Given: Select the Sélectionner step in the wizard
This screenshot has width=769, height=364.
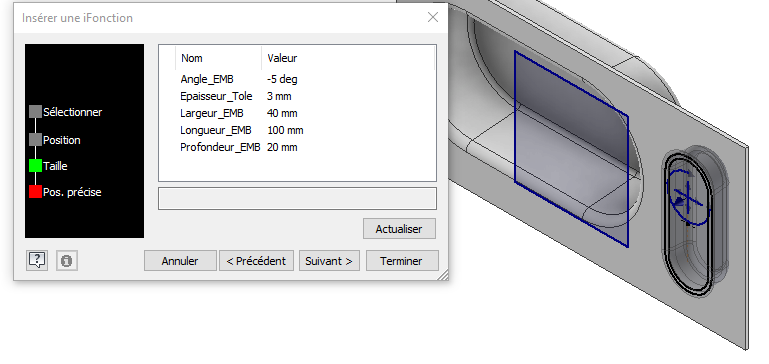Looking at the screenshot, I should [x=66, y=112].
